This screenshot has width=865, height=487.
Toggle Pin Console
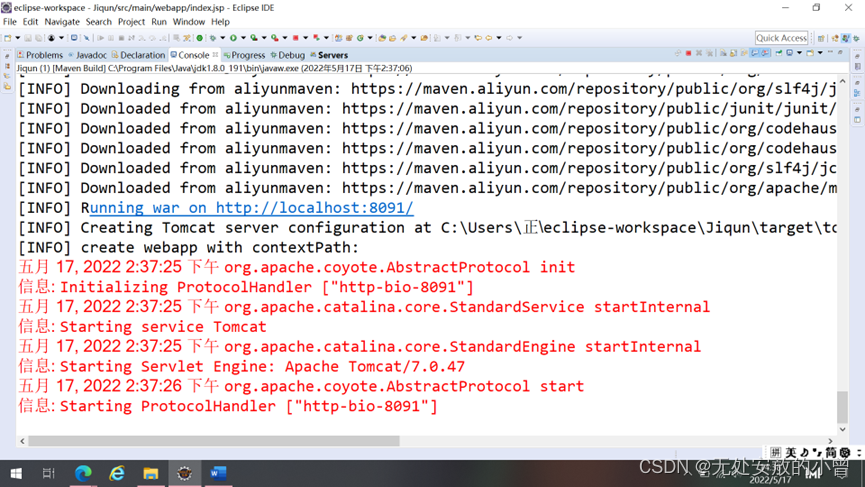[x=778, y=53]
